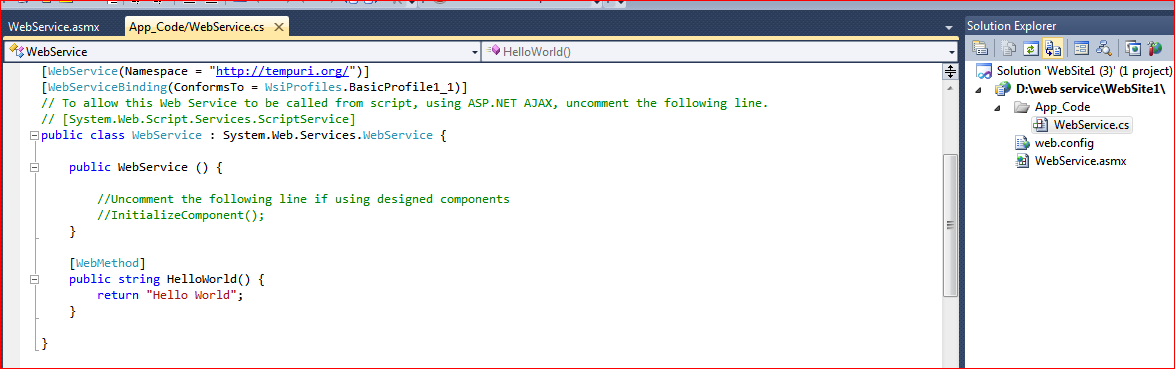The height and width of the screenshot is (369, 1175).
Task: Click the "public class WebService" declaration line
Action: tap(244, 136)
